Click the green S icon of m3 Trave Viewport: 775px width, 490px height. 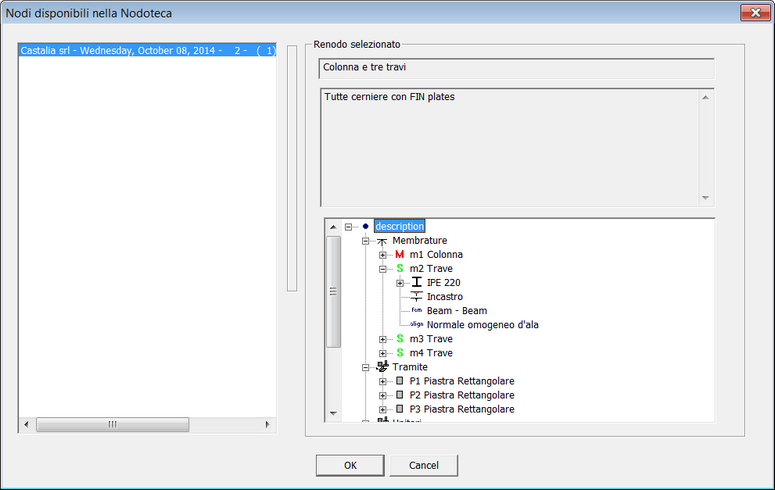point(400,339)
